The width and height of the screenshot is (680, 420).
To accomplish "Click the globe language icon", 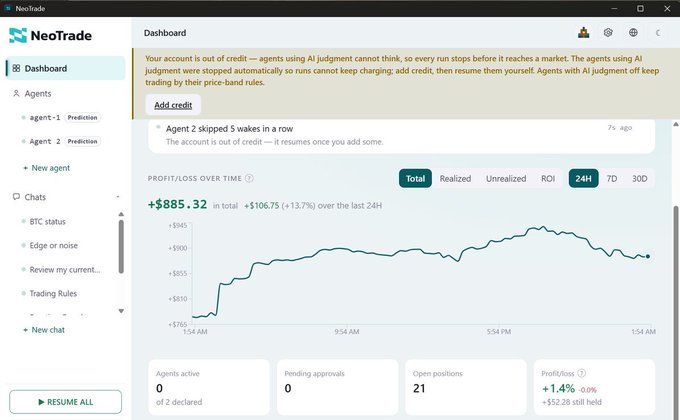I will click(x=633, y=33).
